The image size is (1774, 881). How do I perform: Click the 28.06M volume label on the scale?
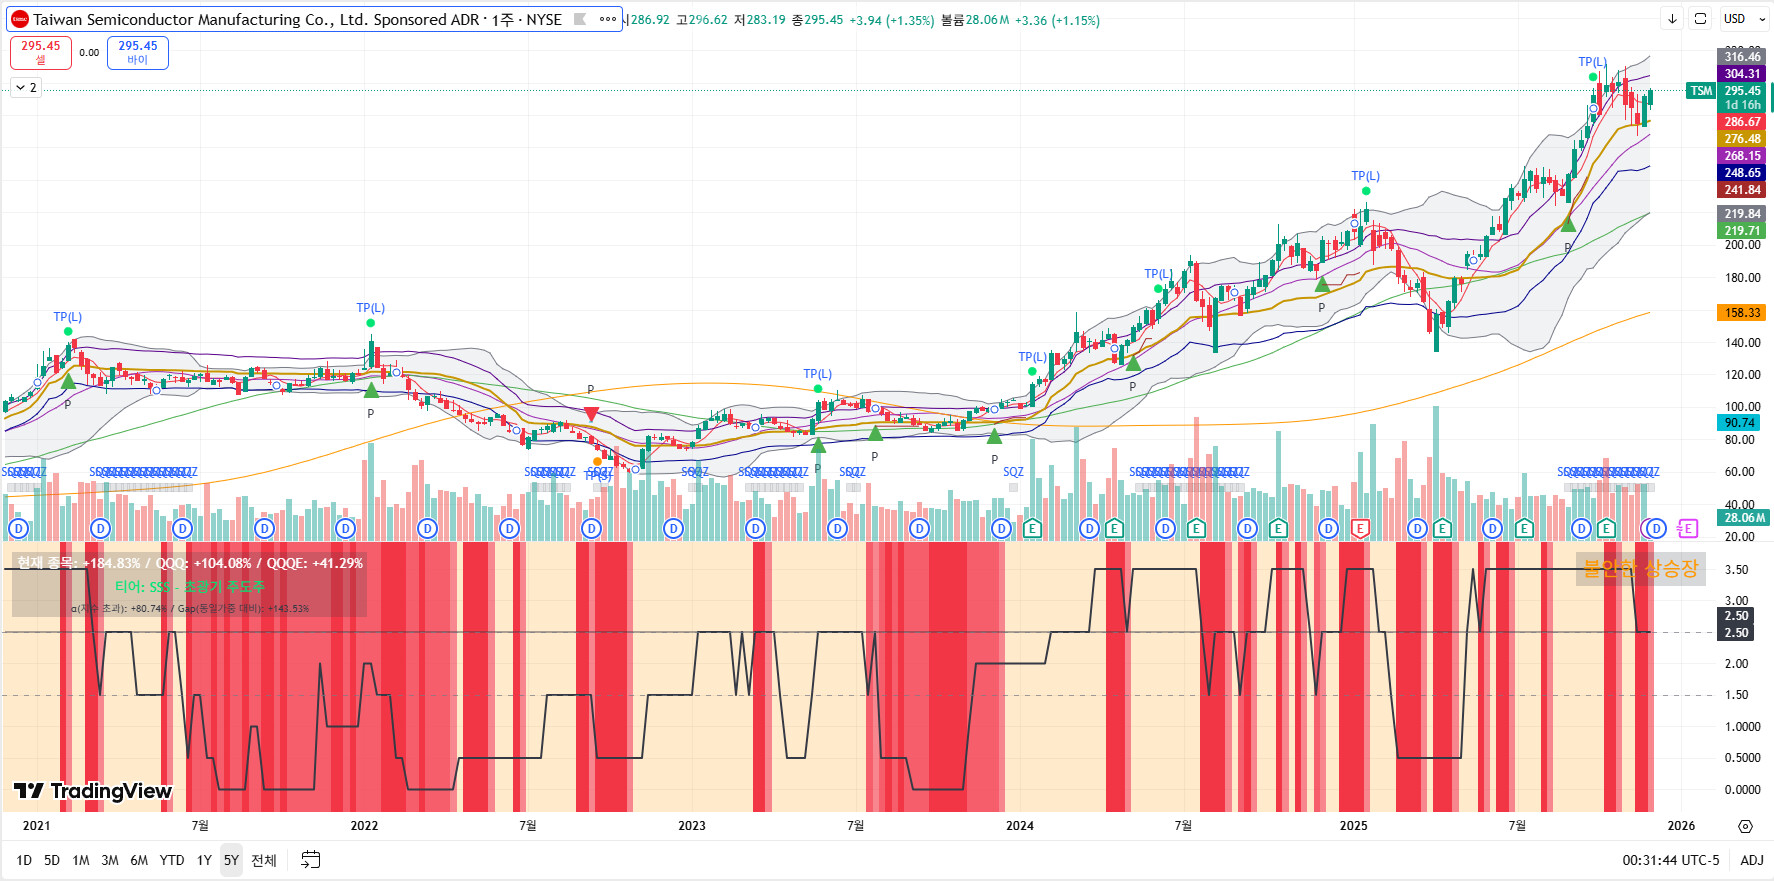[x=1744, y=518]
